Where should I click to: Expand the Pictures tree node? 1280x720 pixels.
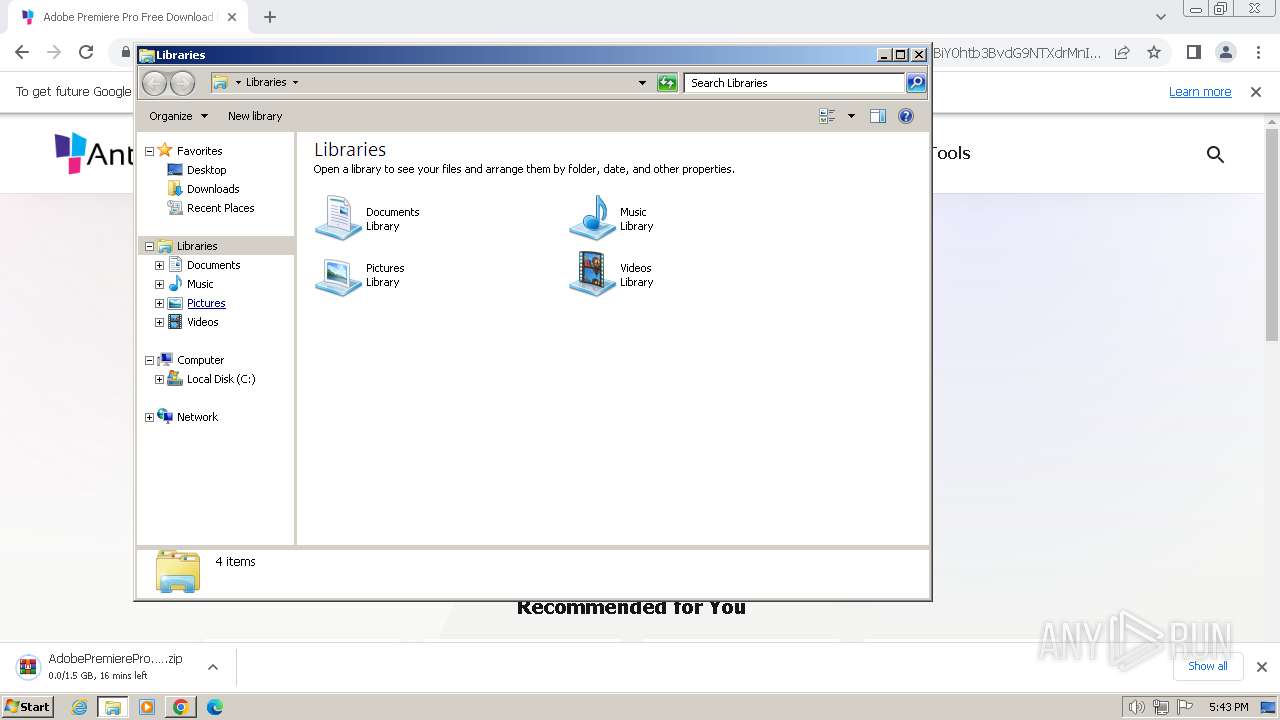159,303
